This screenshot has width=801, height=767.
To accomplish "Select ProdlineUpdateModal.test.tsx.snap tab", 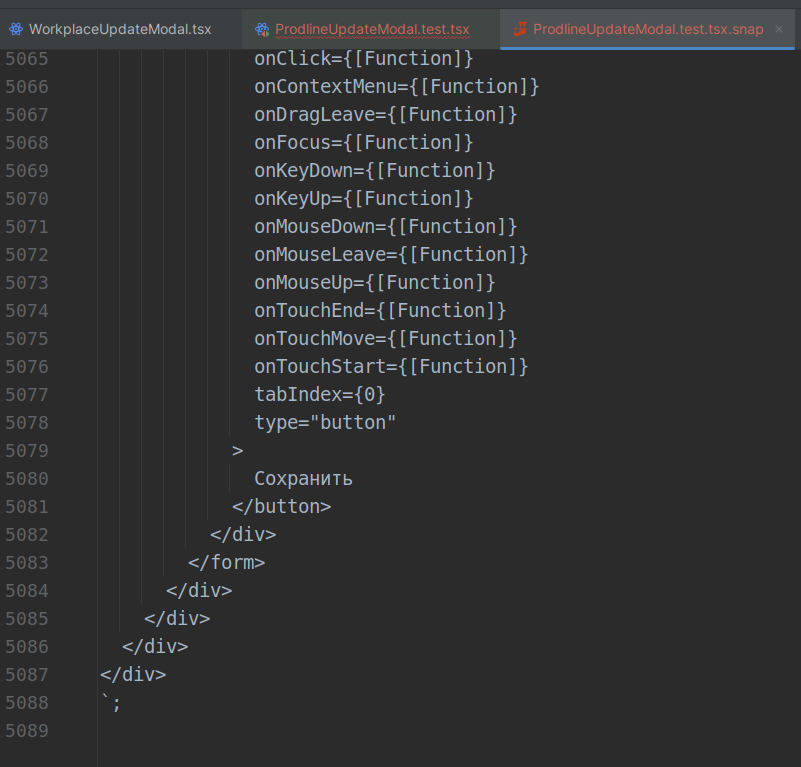I will coord(648,29).
